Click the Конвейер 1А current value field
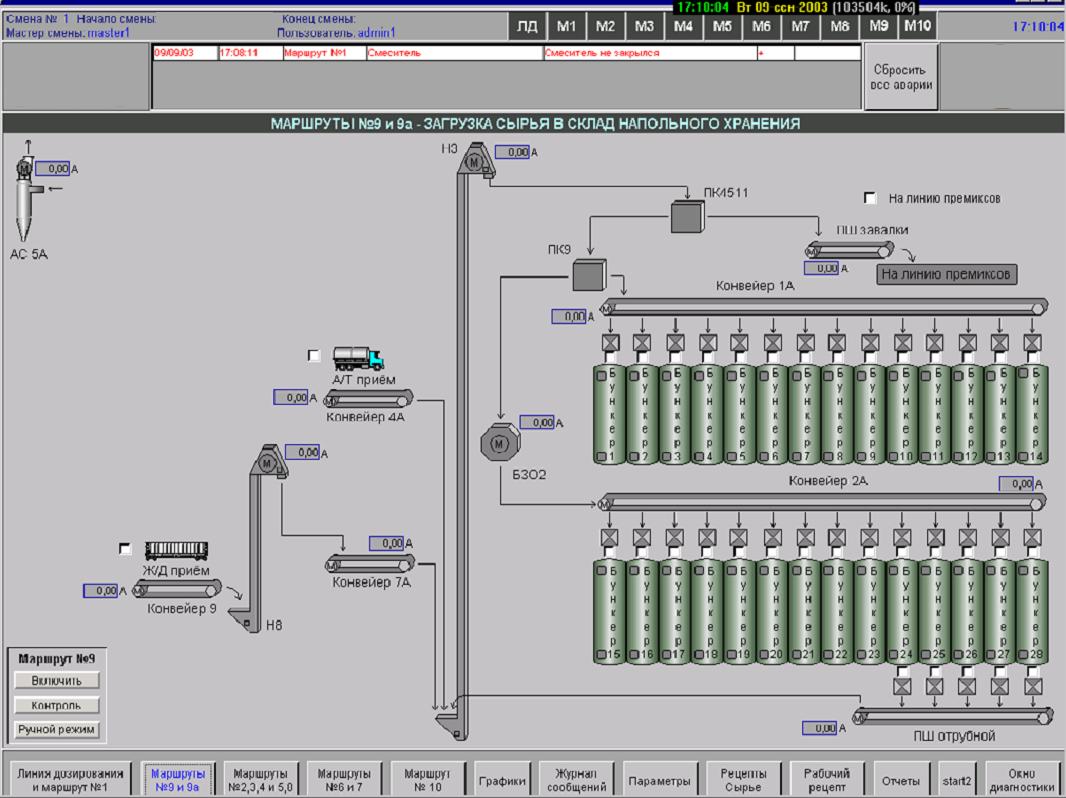 click(569, 317)
